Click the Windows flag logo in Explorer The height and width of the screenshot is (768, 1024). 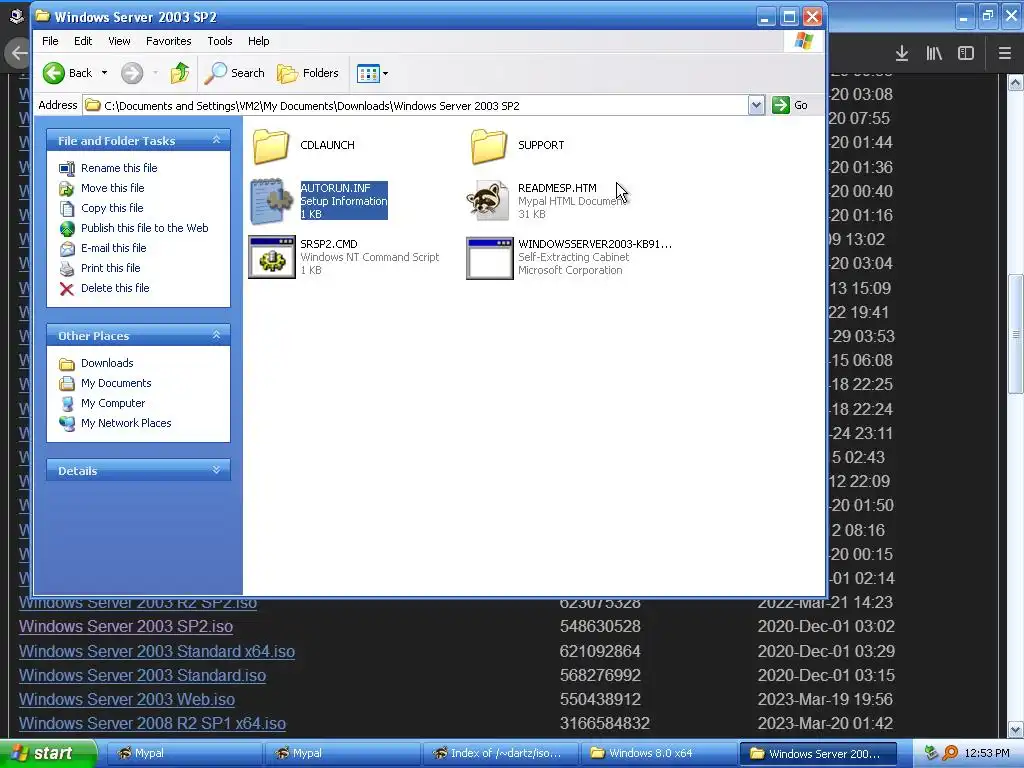pos(804,41)
